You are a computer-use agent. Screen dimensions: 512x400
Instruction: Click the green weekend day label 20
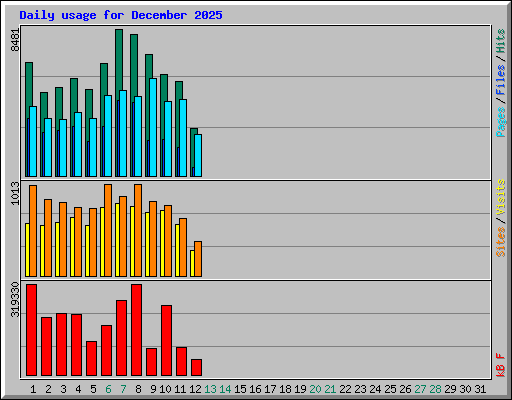coord(315,389)
